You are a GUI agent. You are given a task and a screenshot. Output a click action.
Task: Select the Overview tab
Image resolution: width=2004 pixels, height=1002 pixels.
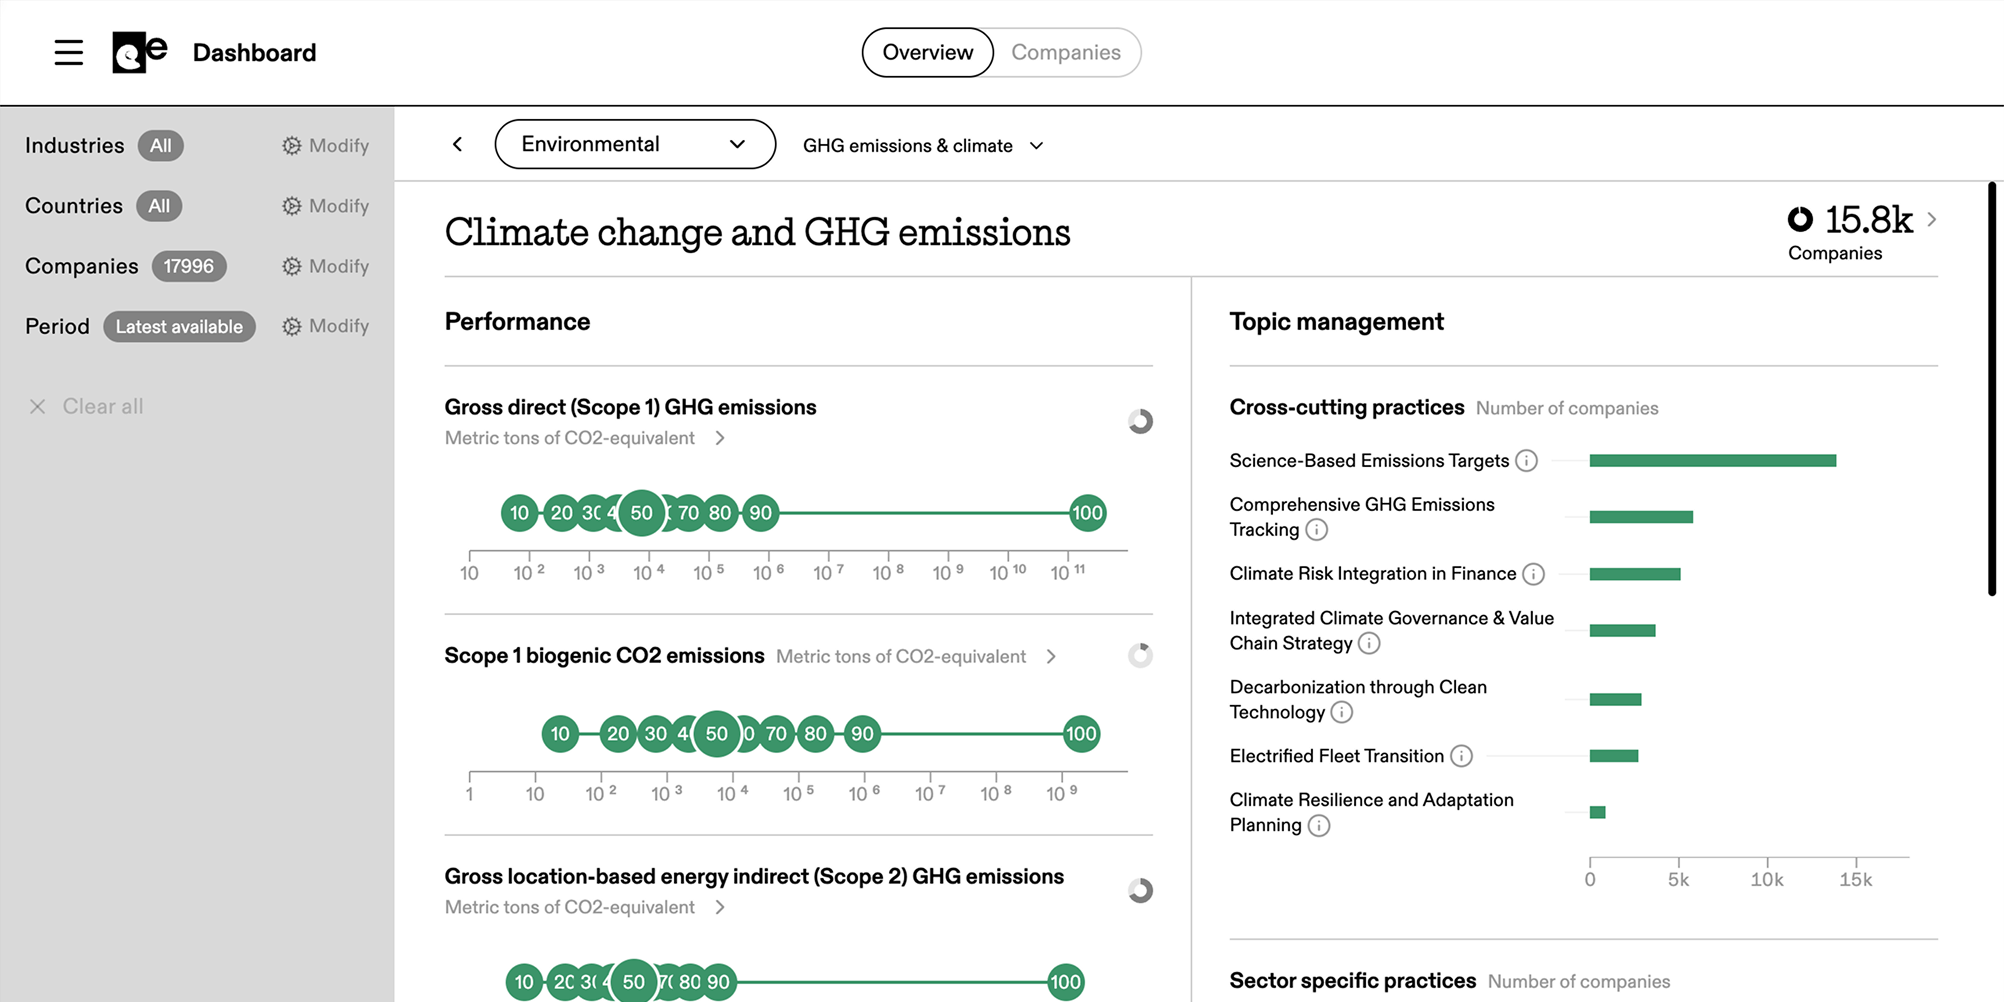click(927, 52)
